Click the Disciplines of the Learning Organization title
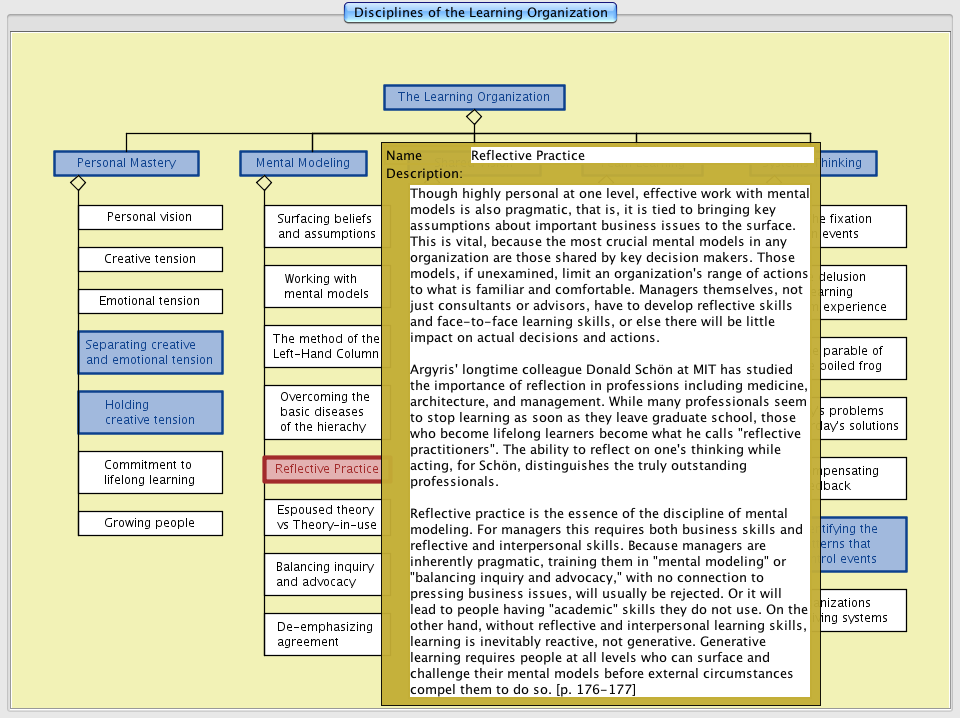The image size is (960, 718). (480, 13)
